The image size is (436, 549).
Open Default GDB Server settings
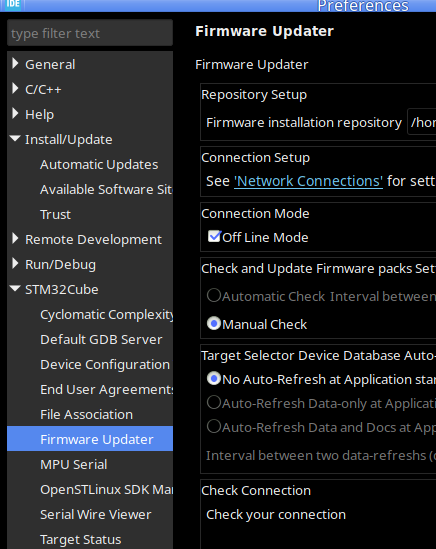coord(101,340)
